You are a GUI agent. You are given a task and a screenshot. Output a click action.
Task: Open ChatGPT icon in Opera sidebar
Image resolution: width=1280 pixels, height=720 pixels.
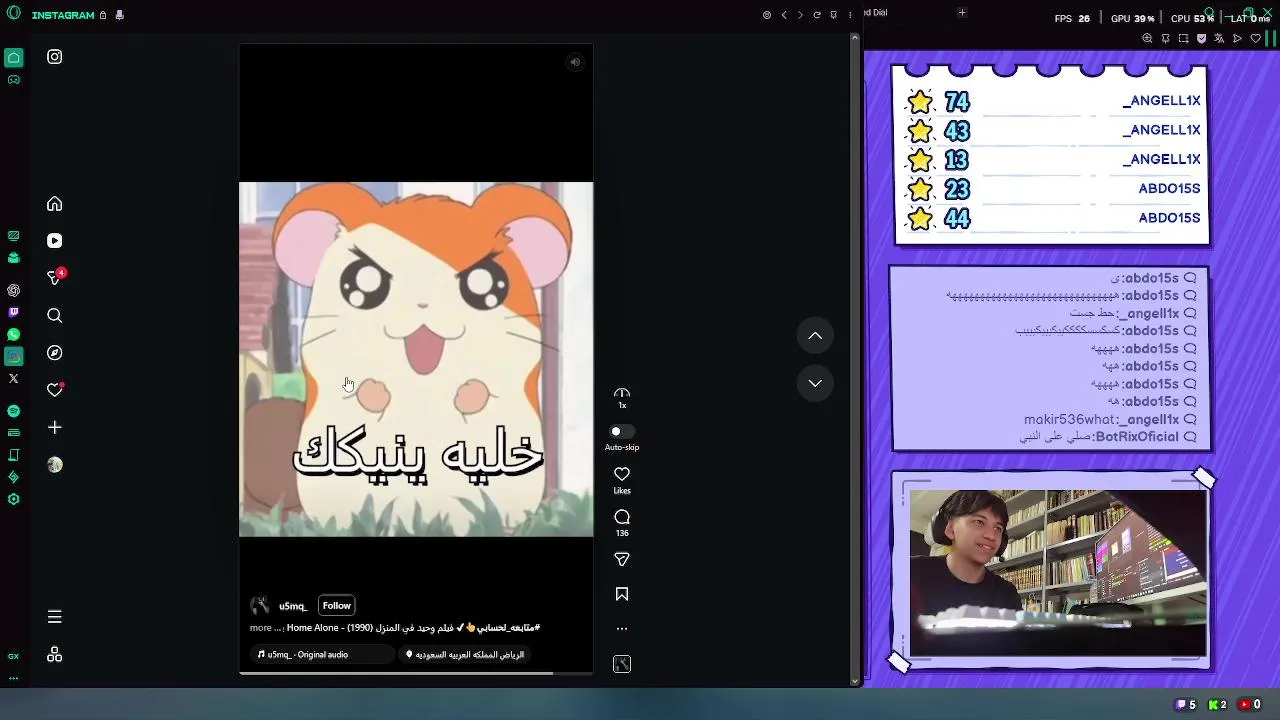13,291
